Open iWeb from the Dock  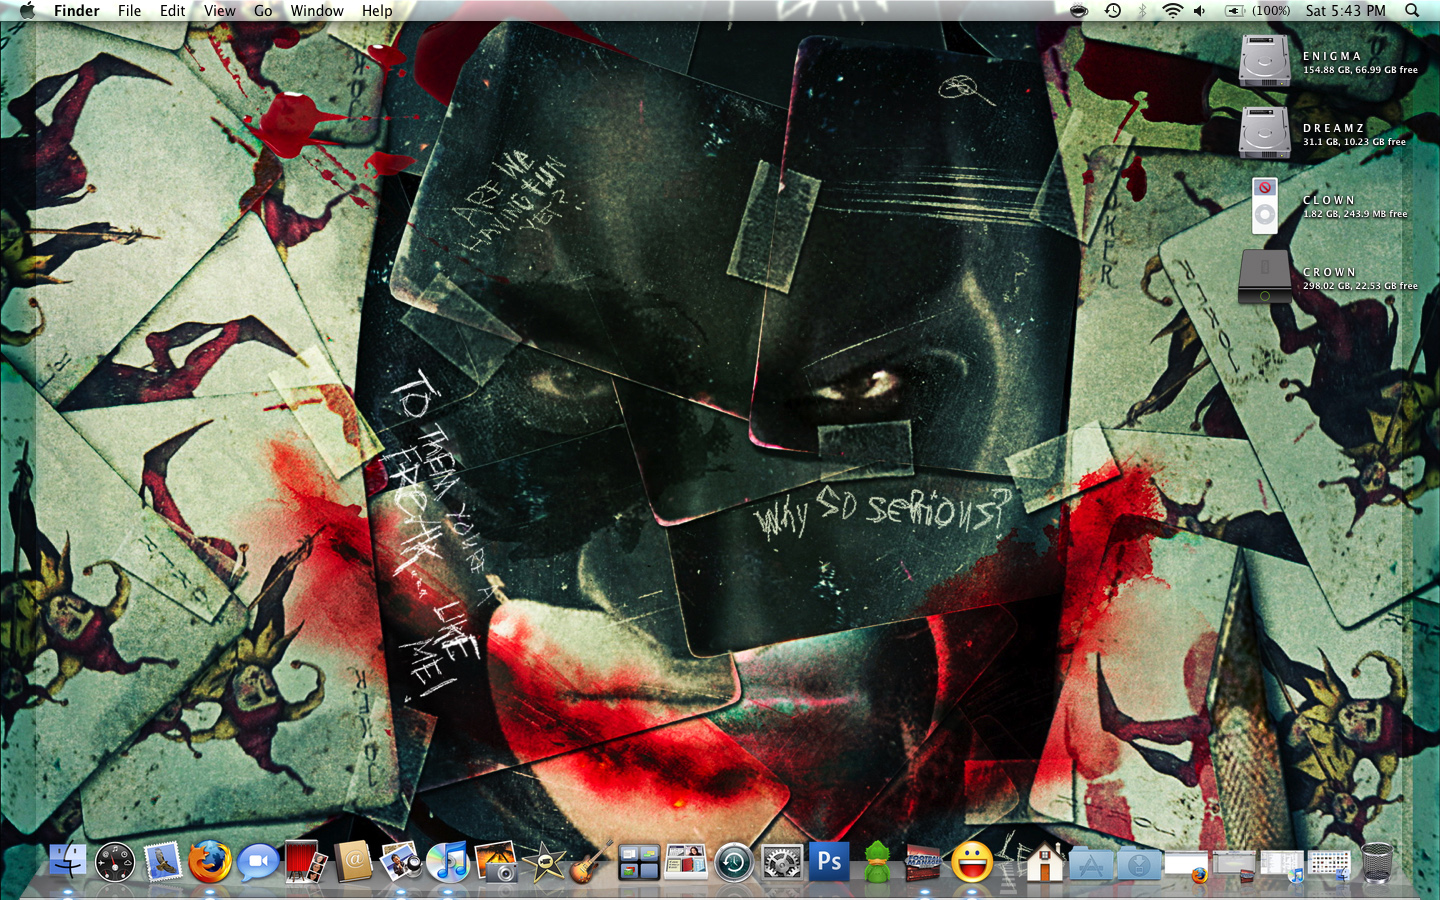(686, 862)
